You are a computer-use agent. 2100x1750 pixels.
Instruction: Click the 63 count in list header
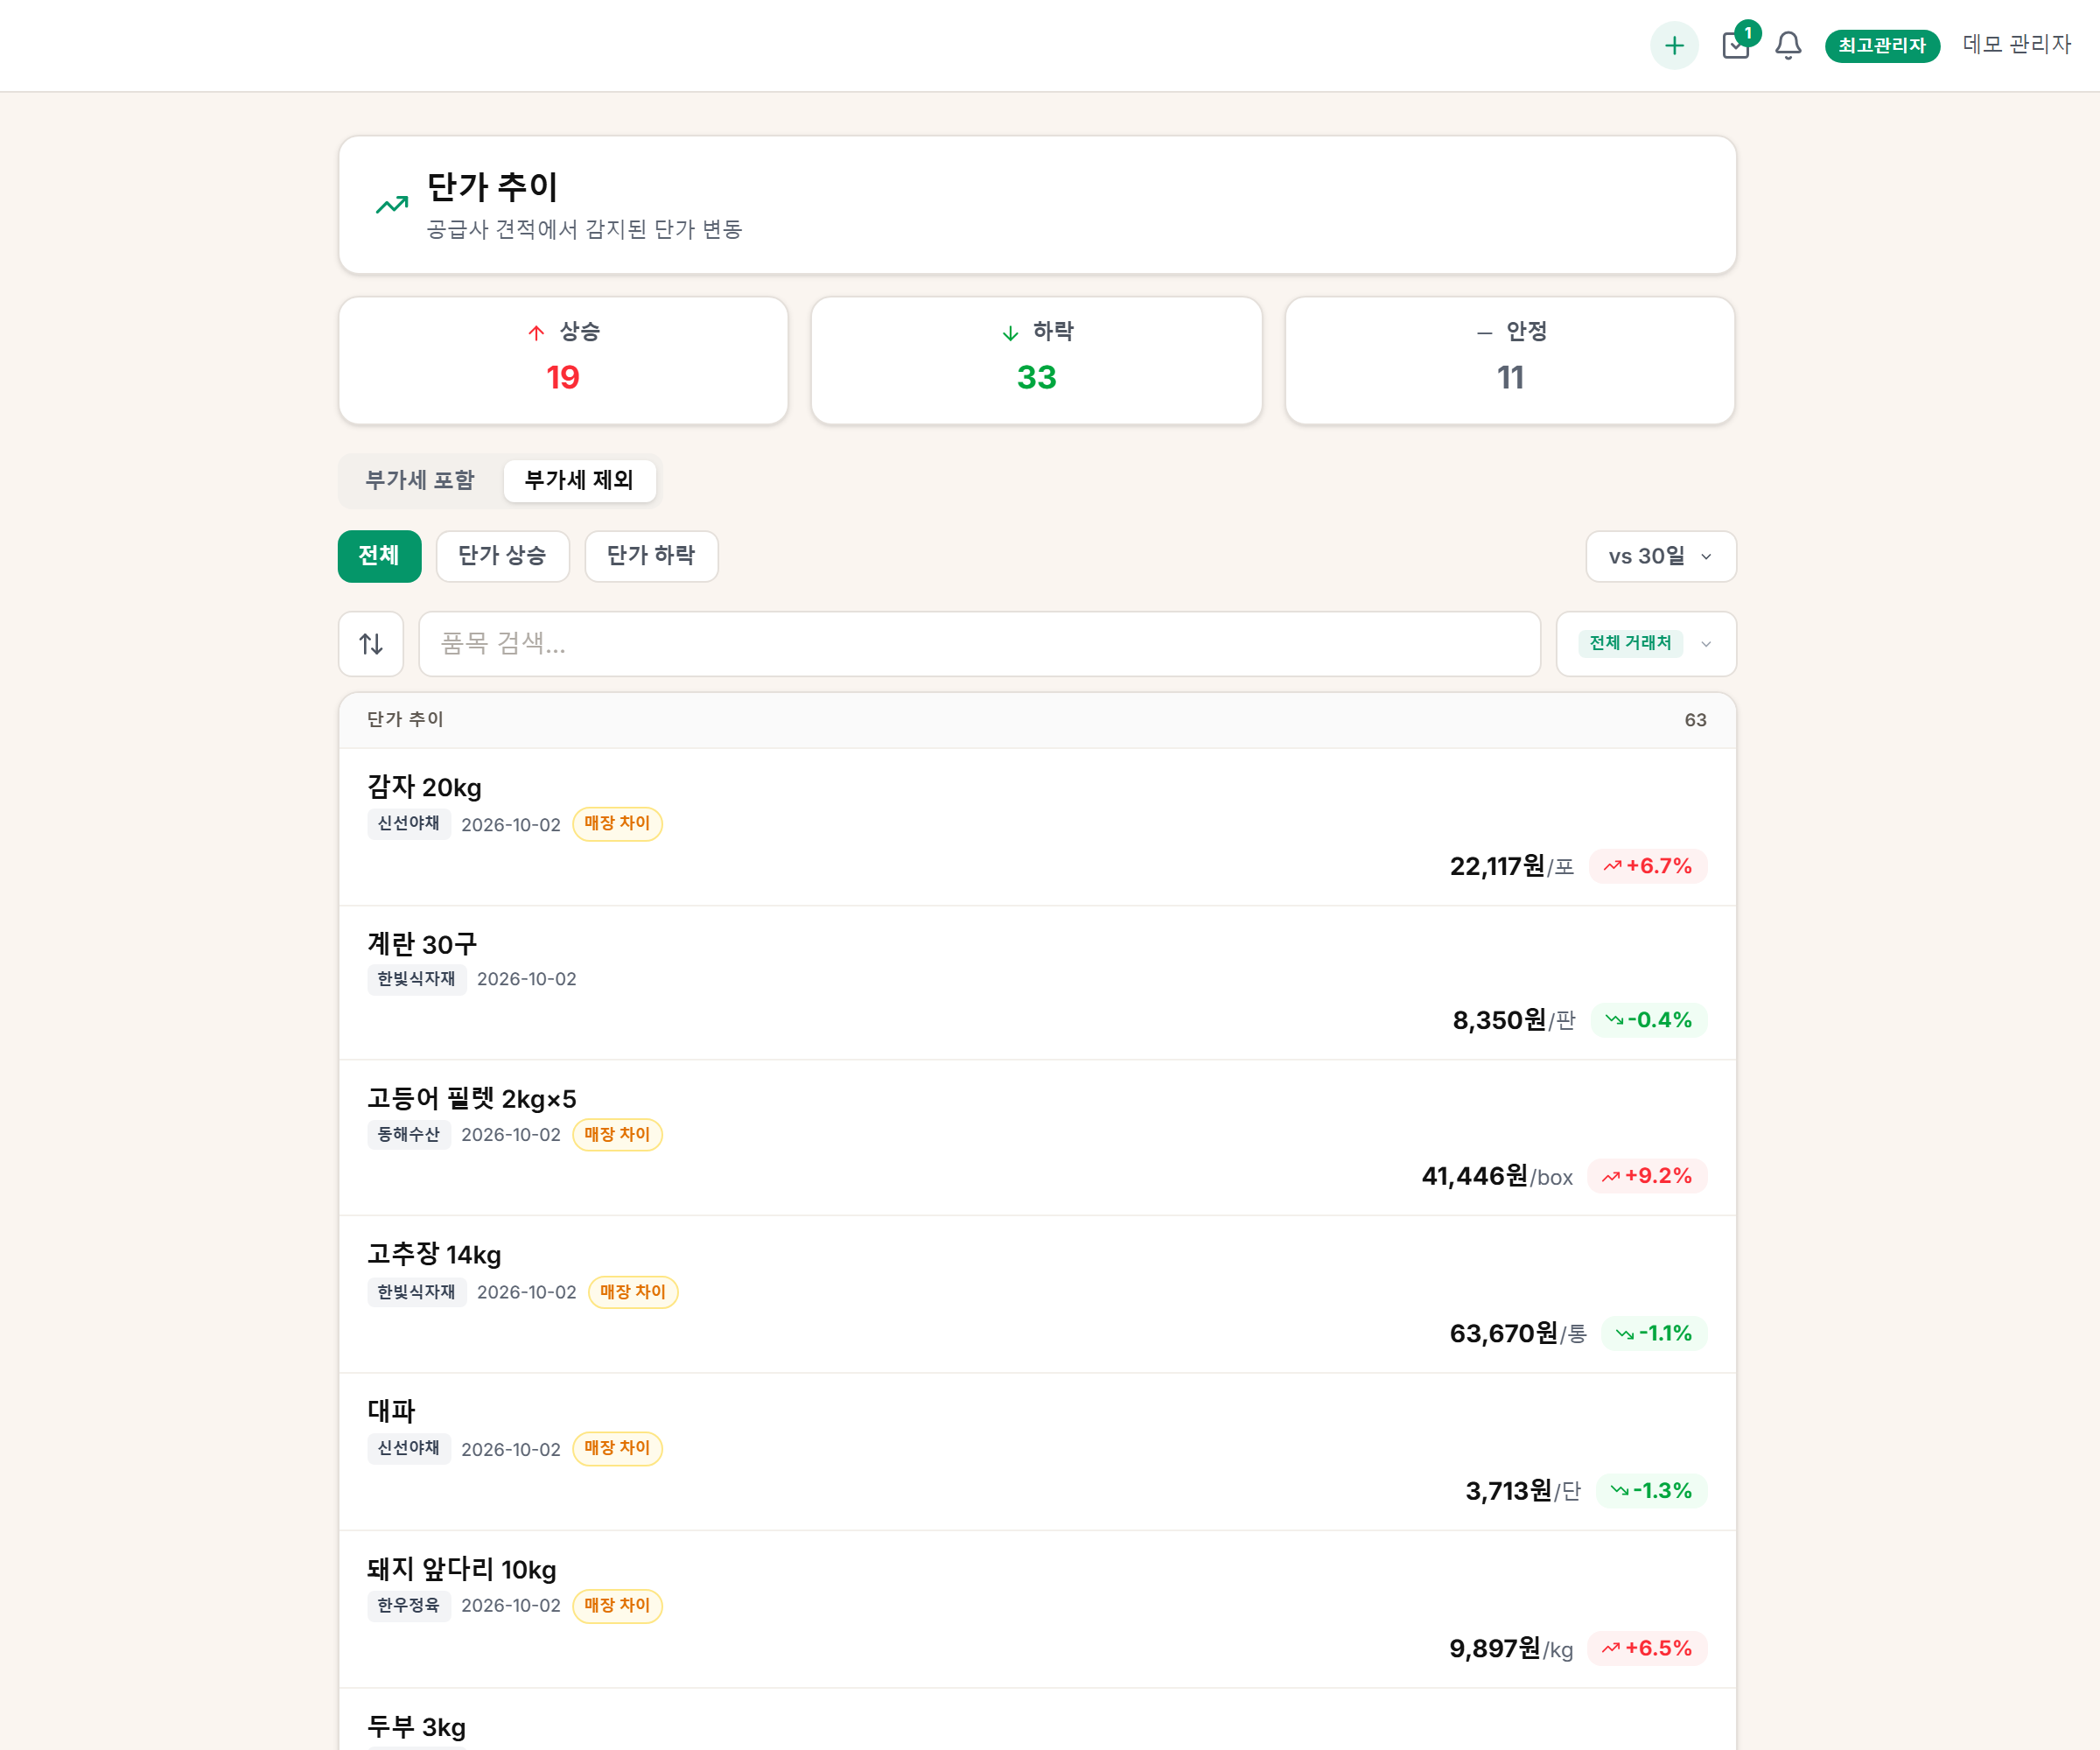pyautogui.click(x=1695, y=720)
